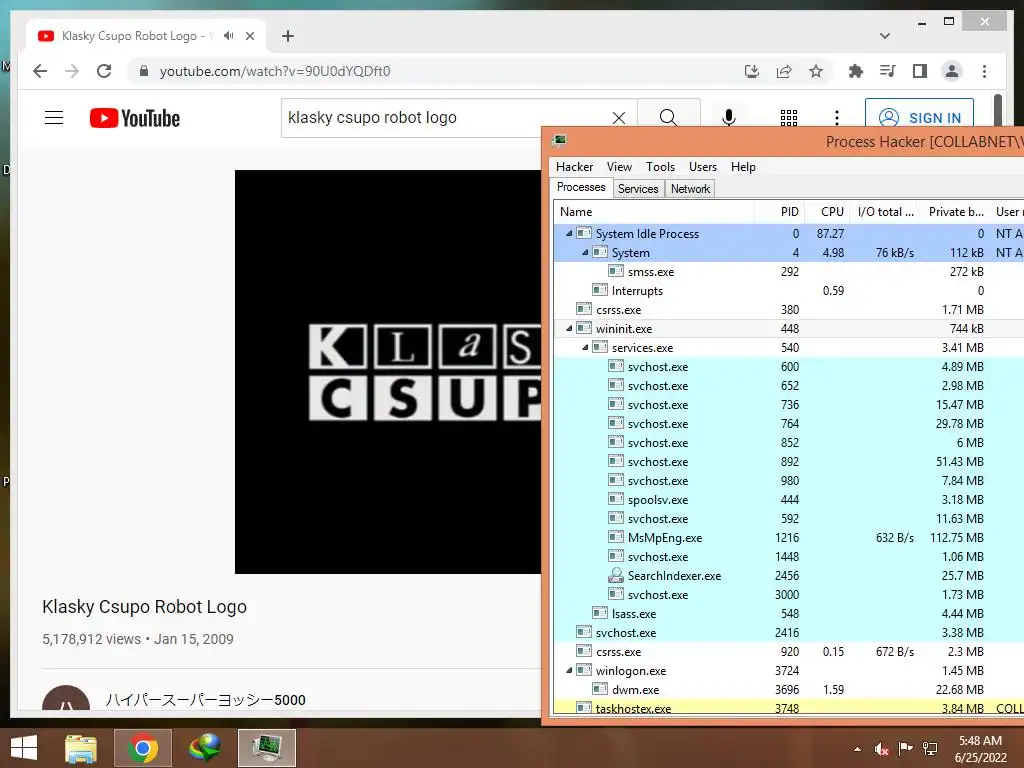Open the Hacker menu
Image resolution: width=1024 pixels, height=768 pixels.
574,167
